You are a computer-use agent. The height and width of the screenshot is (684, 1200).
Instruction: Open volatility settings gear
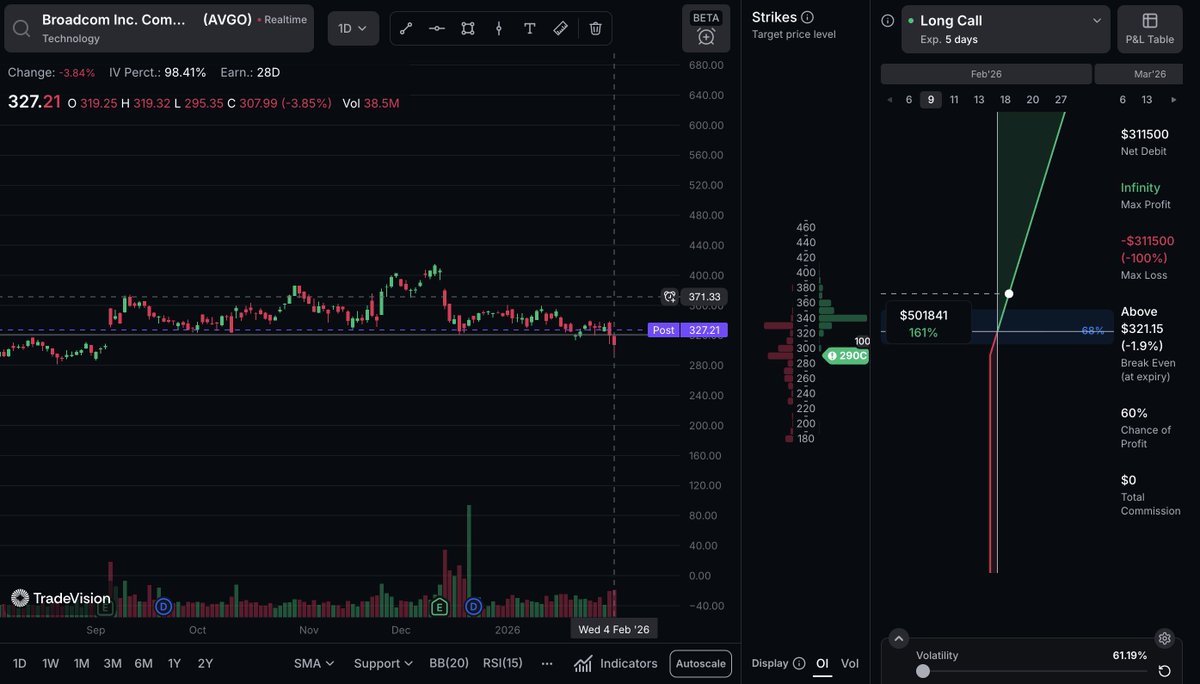point(1164,638)
